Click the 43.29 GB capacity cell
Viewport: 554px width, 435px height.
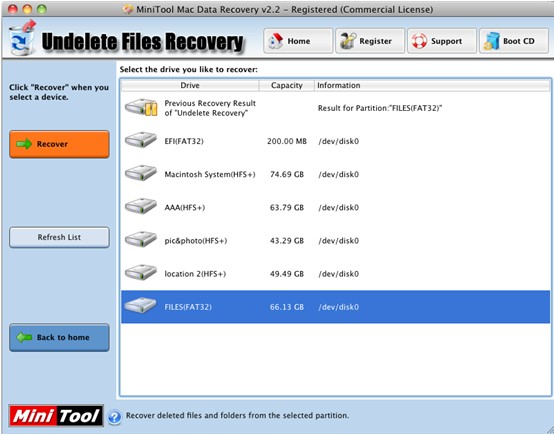tap(287, 241)
